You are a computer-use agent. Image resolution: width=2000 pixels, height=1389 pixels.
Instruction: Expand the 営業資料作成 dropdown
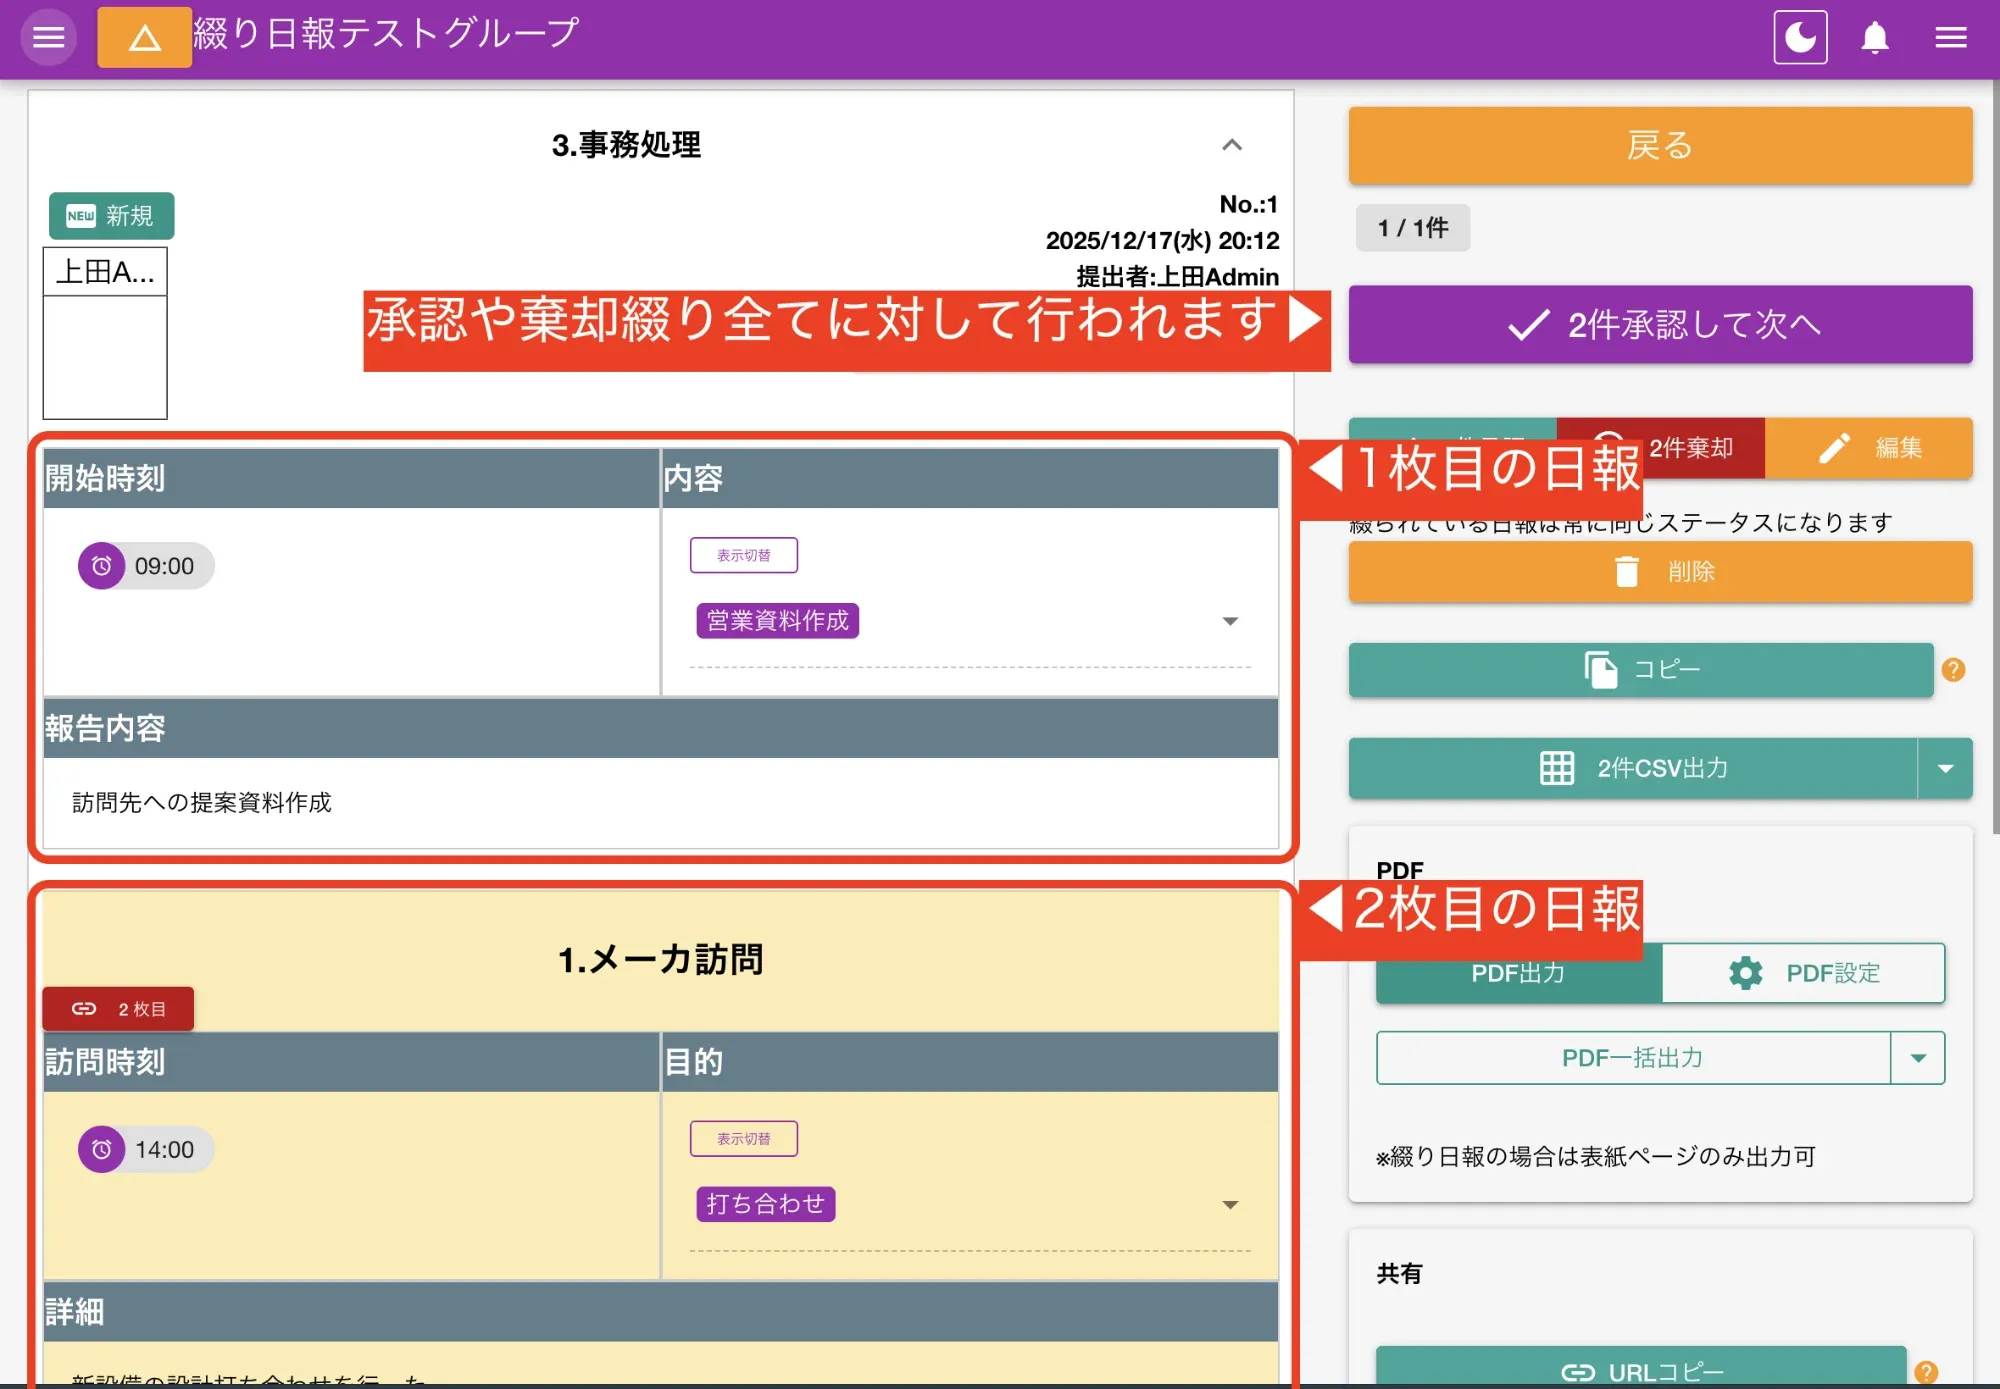(1230, 621)
